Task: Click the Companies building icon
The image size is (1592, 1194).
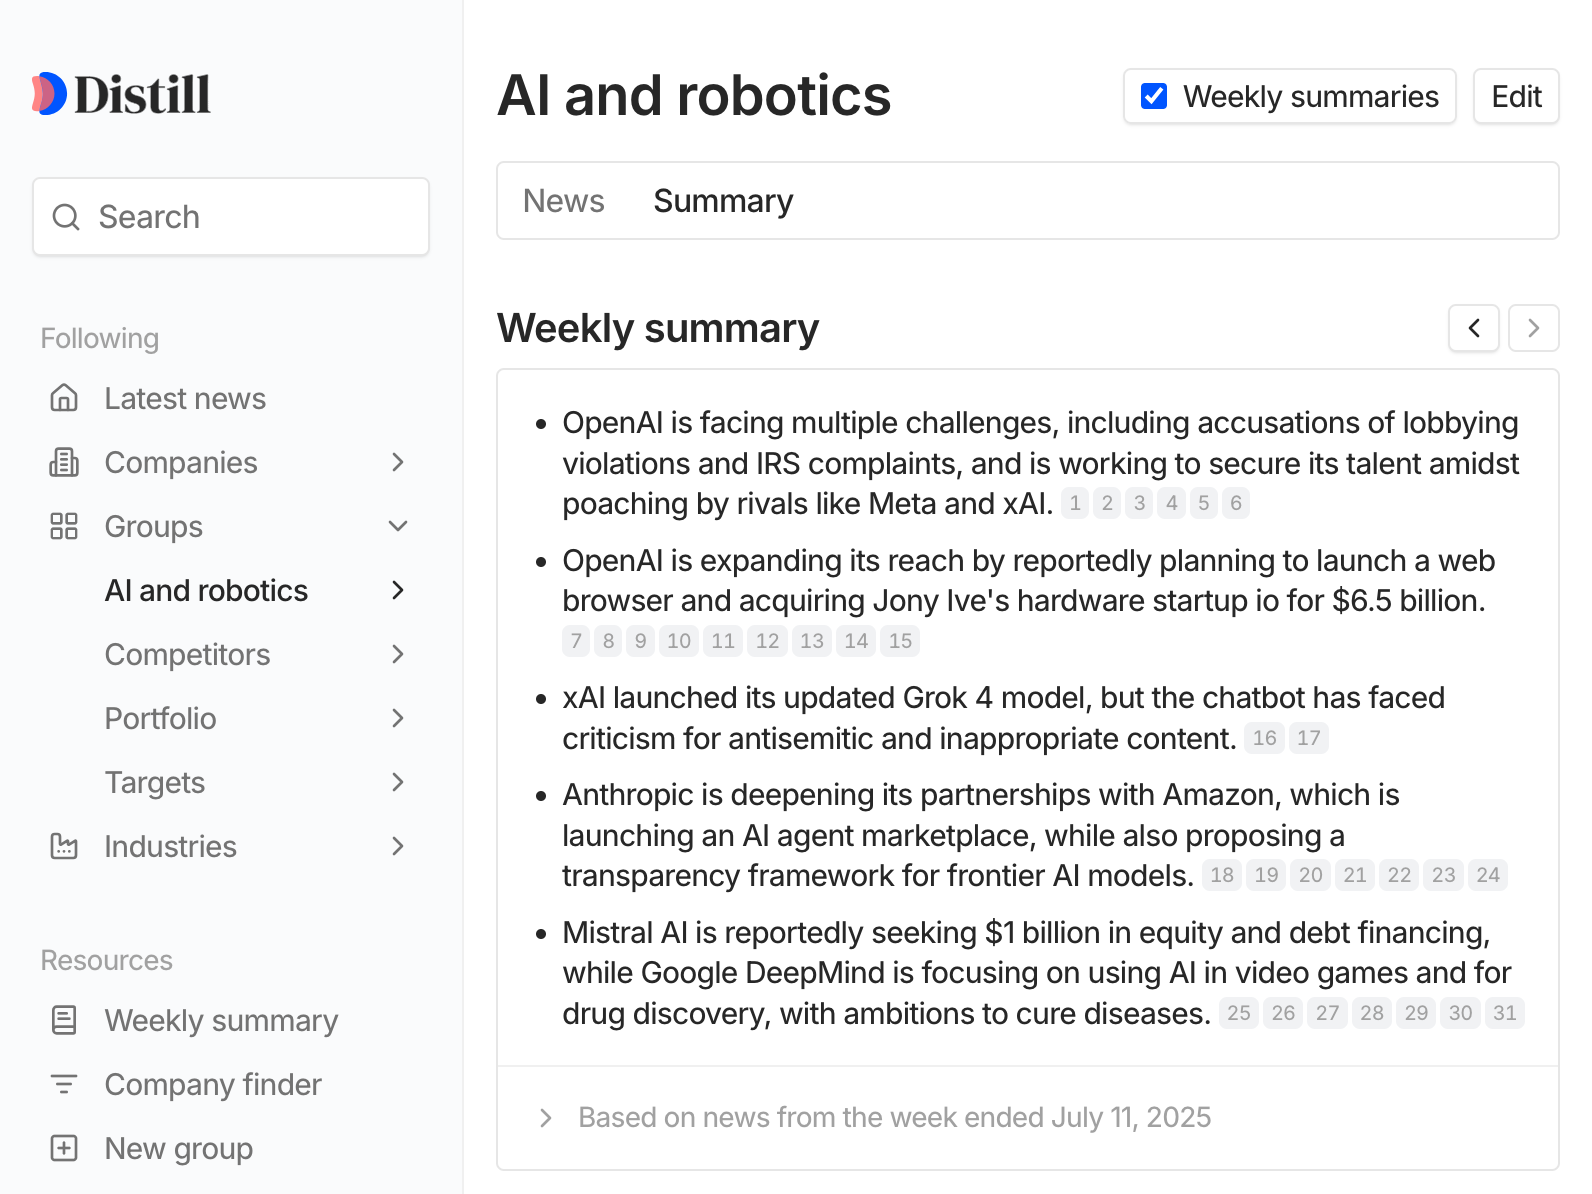Action: 64,462
